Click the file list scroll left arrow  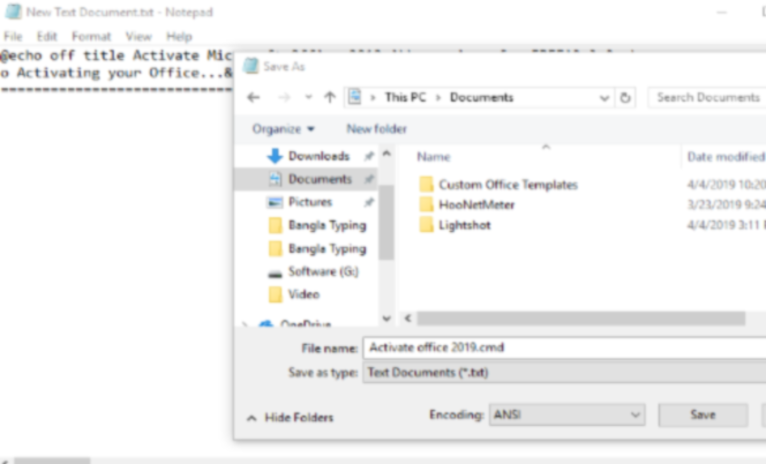407,319
